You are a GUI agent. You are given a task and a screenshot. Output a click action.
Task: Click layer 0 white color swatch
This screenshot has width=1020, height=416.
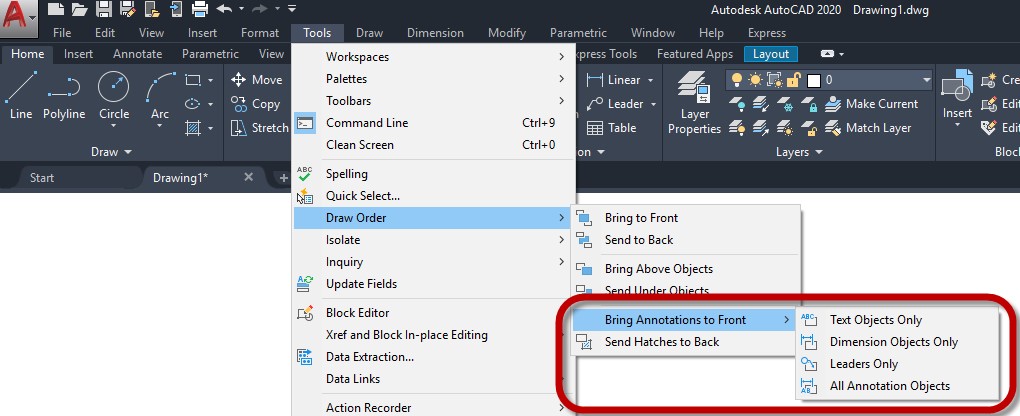point(813,81)
